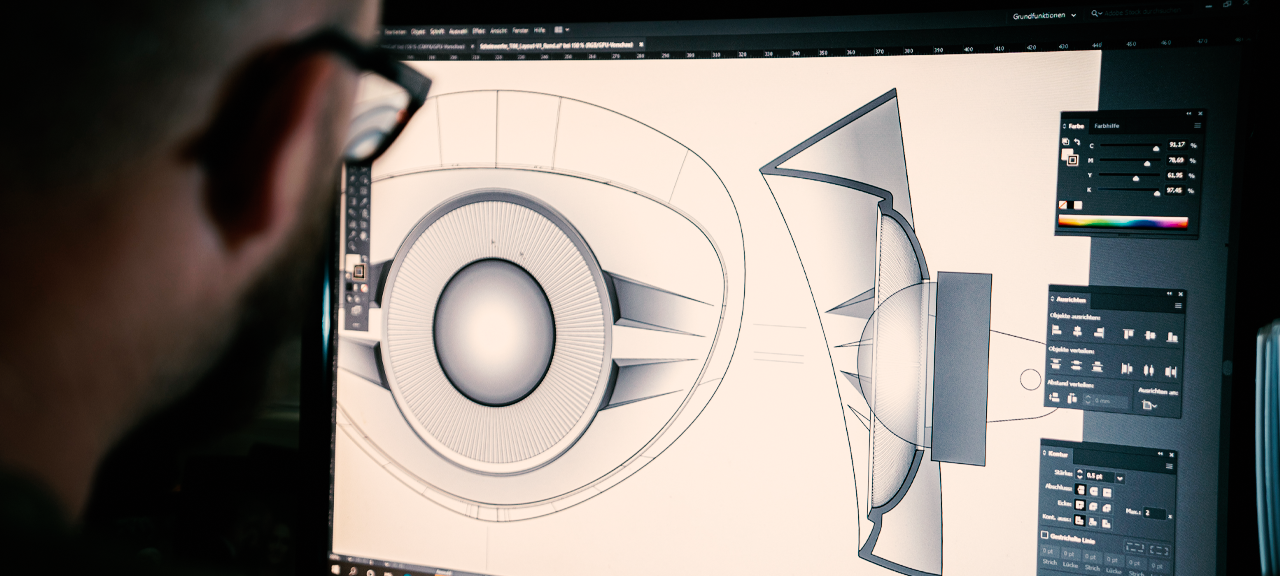Click the white color swatch below the CMYK sliders

[1076, 204]
